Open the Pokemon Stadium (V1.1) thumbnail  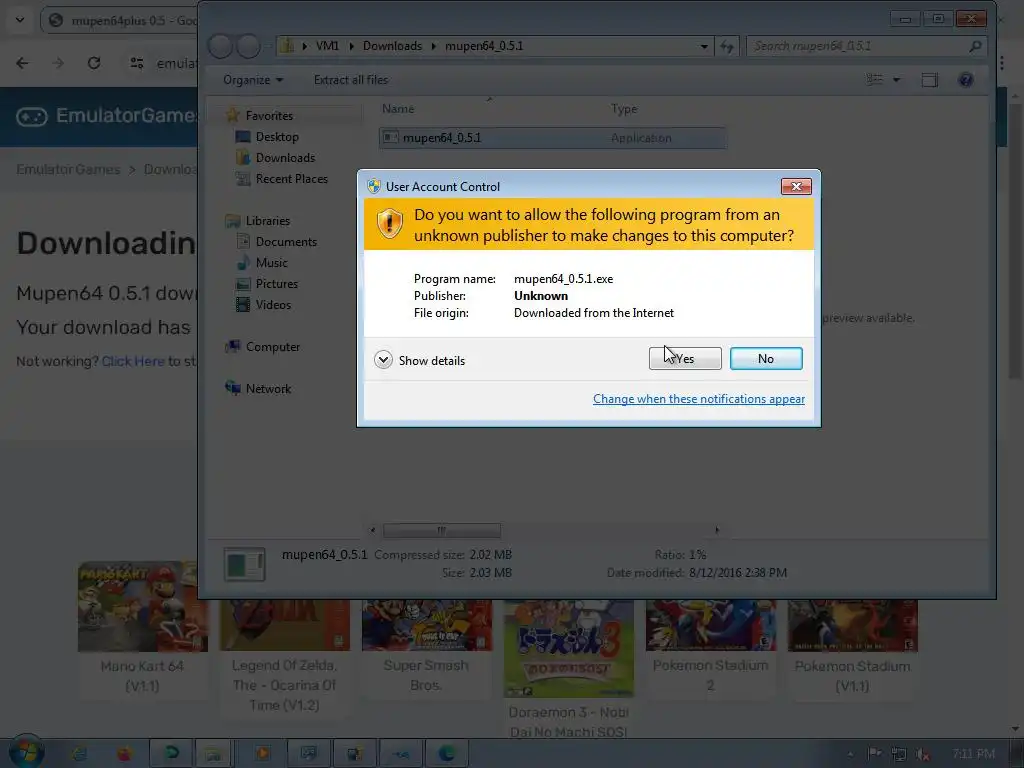tap(852, 626)
